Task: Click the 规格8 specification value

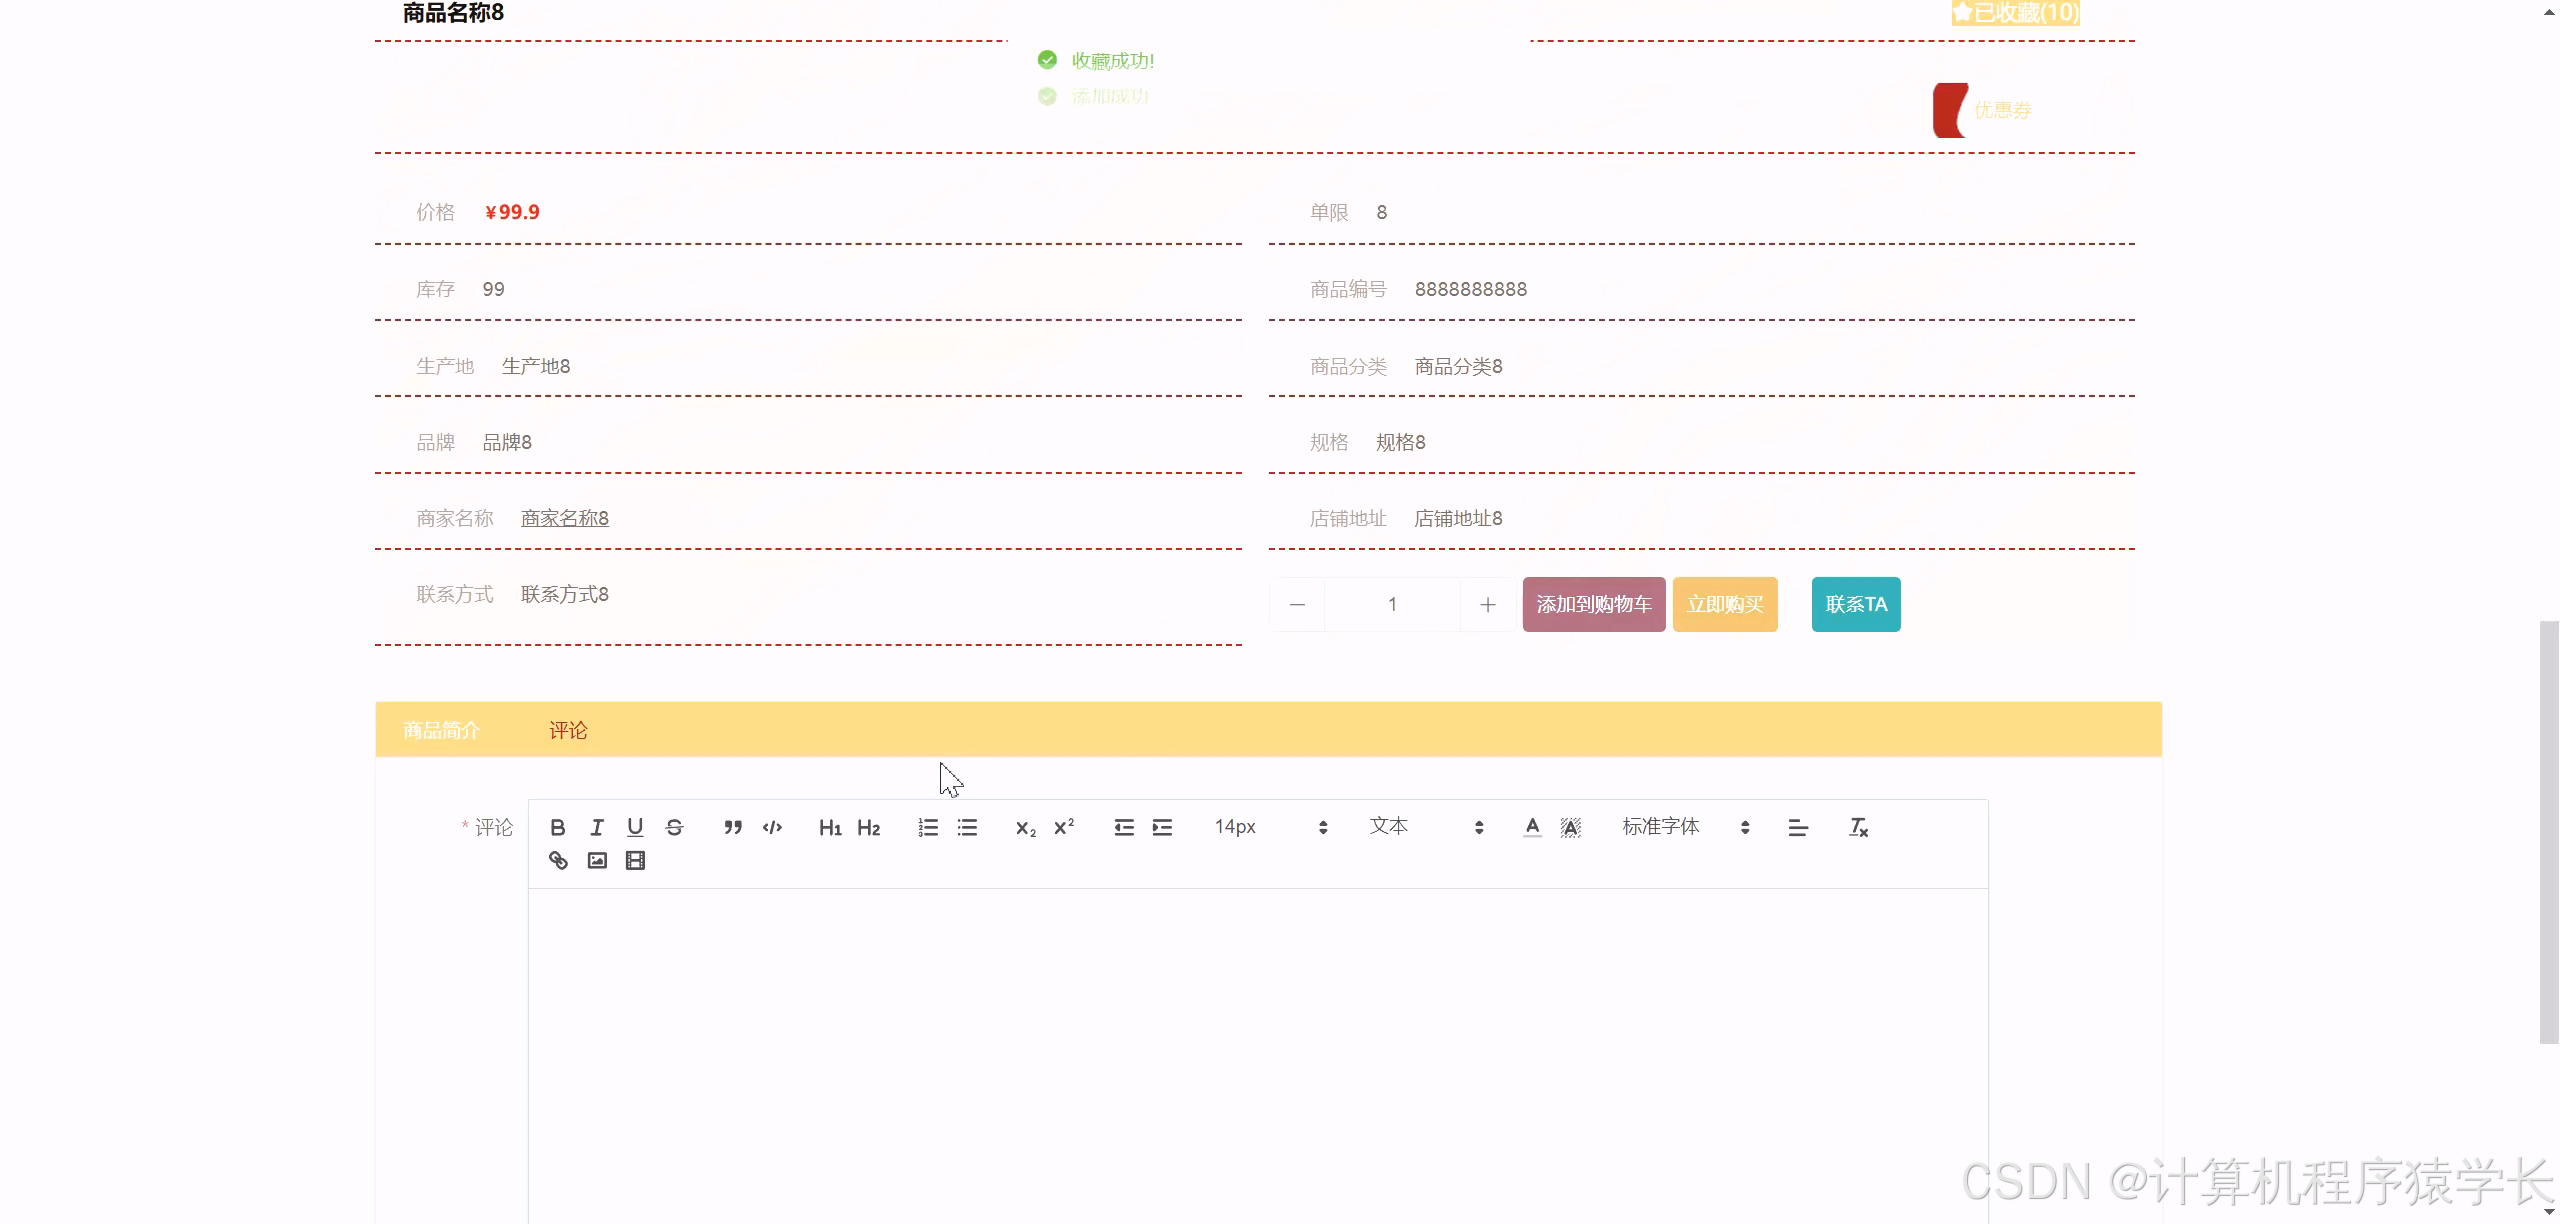Action: (x=1401, y=442)
